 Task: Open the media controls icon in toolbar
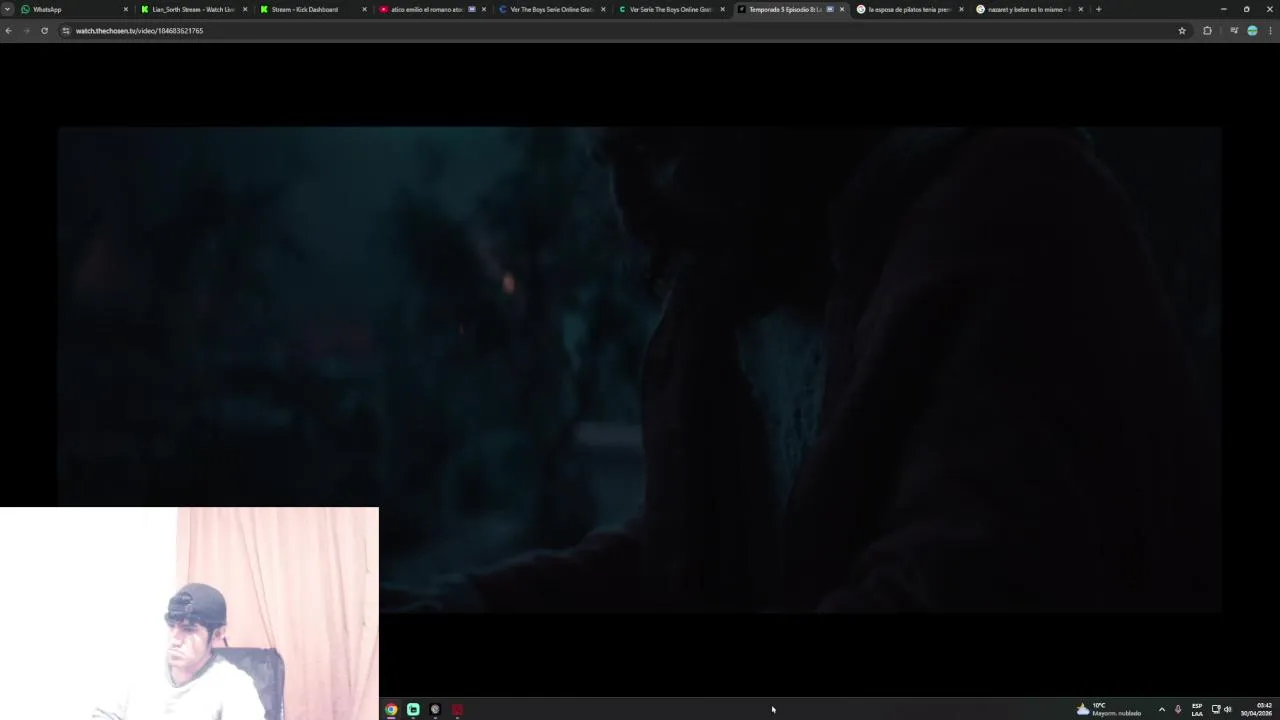(1234, 31)
